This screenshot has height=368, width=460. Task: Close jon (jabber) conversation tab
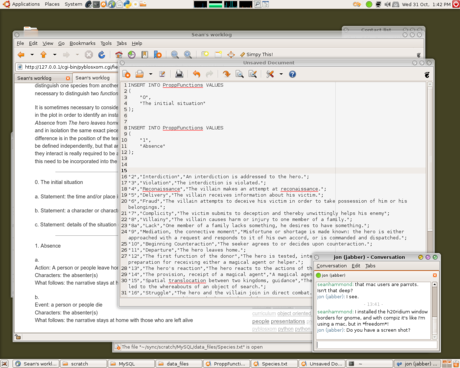435,275
